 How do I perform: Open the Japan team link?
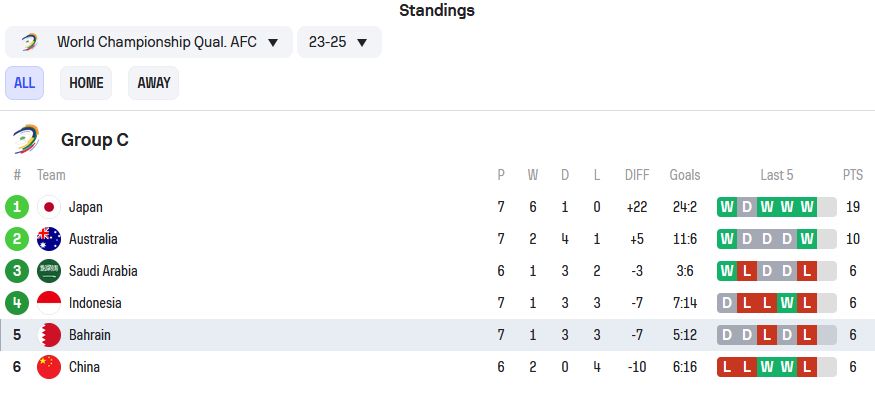pyautogui.click(x=86, y=207)
